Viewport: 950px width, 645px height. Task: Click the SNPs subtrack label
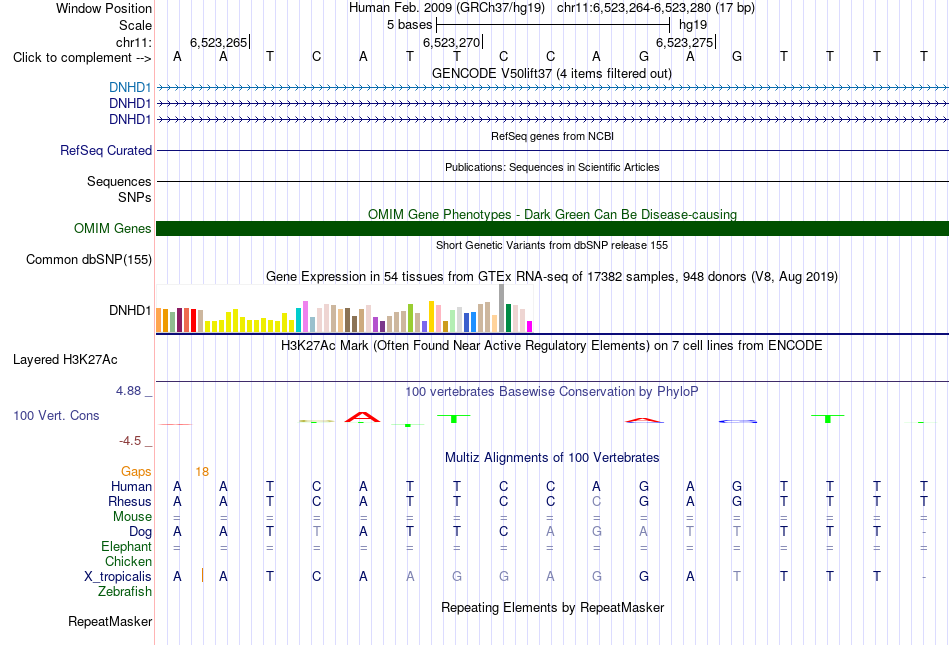coord(135,197)
